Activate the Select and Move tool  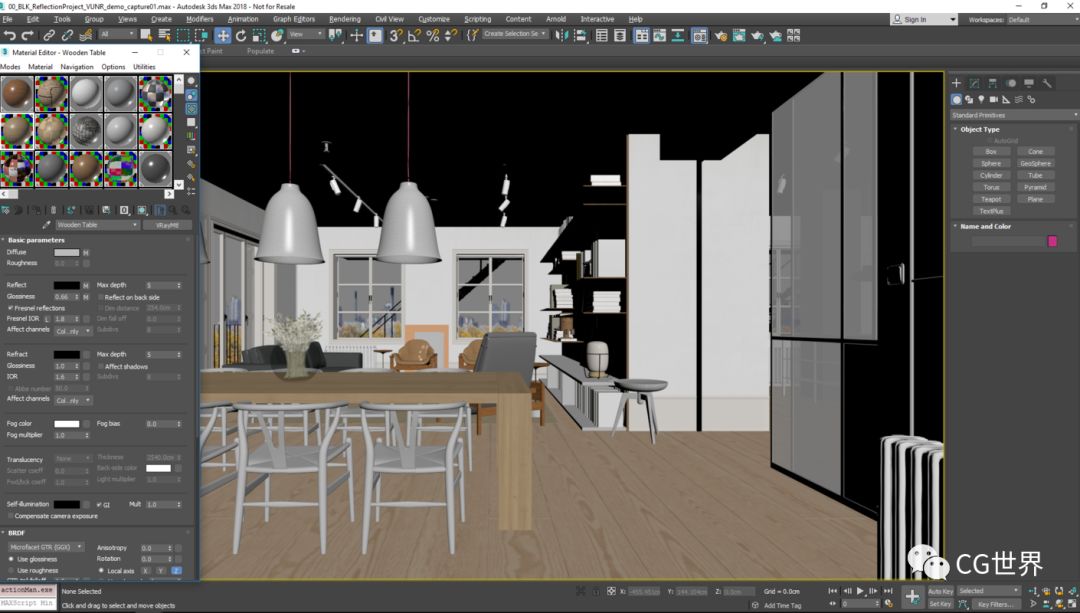(x=222, y=35)
